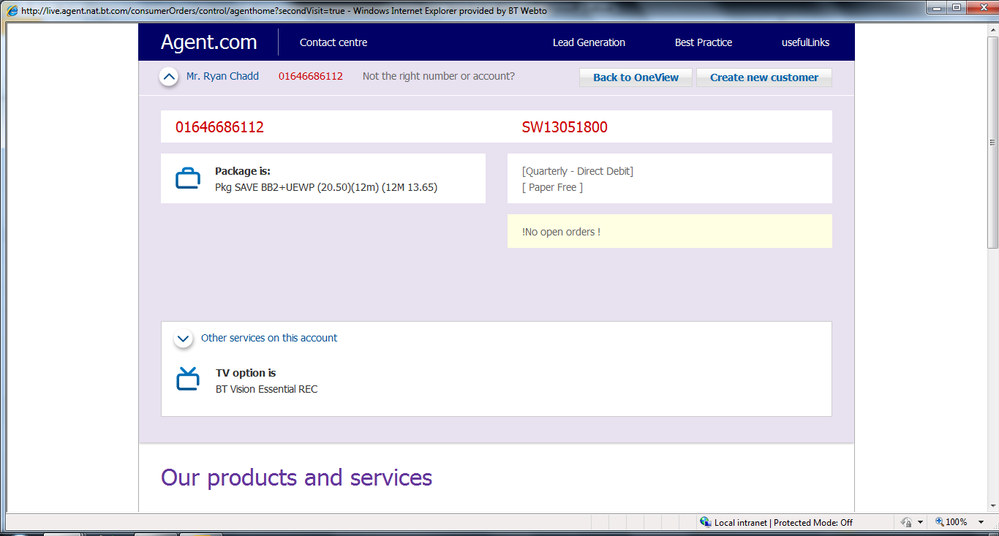This screenshot has height=536, width=999.
Task: Click the [Quarterly - Direct Debit] text
Action: tap(578, 171)
